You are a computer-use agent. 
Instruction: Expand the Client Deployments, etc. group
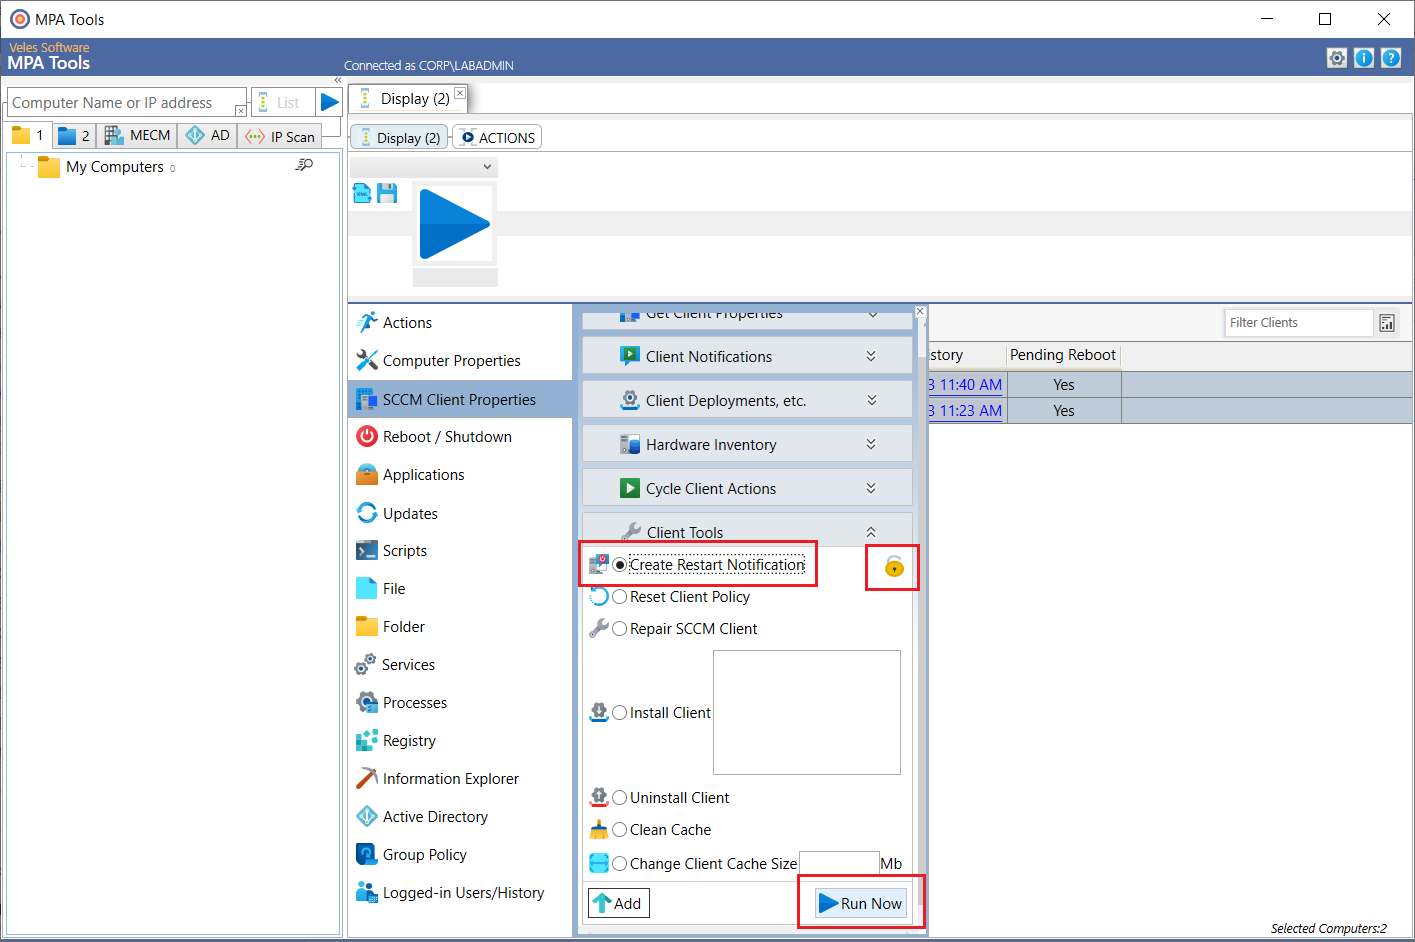tap(747, 400)
